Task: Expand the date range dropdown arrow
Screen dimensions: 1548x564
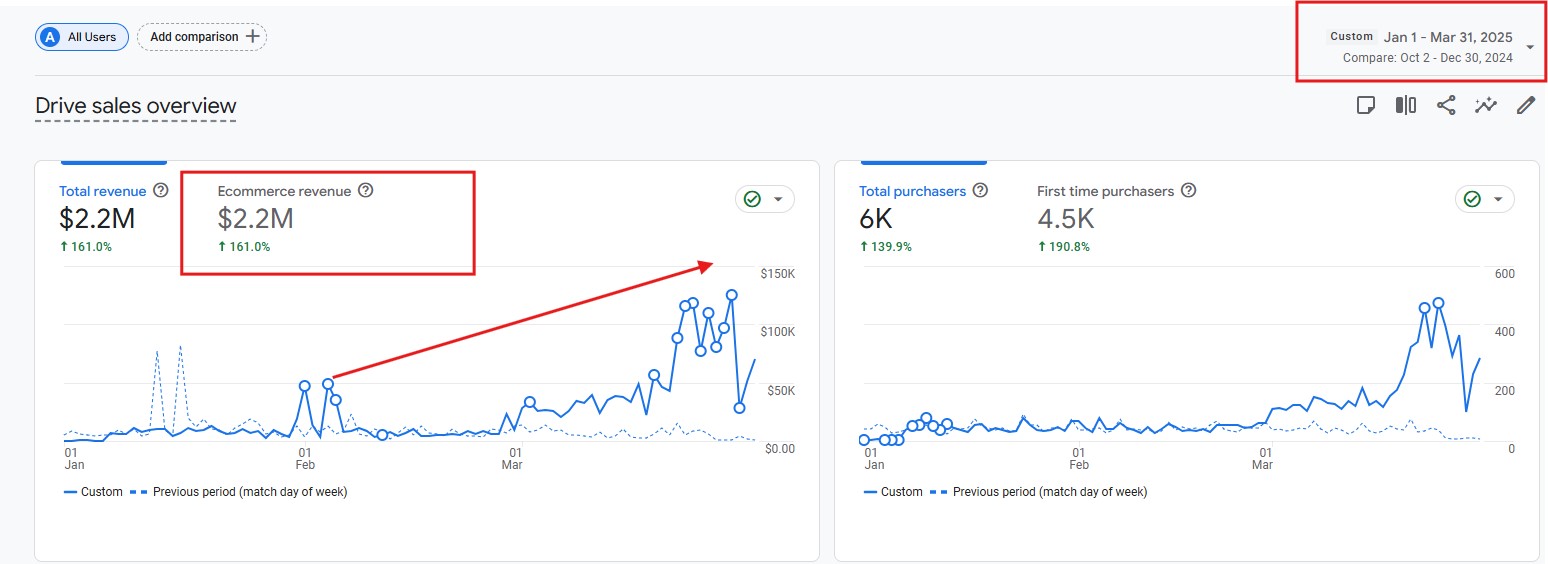Action: 1530,47
